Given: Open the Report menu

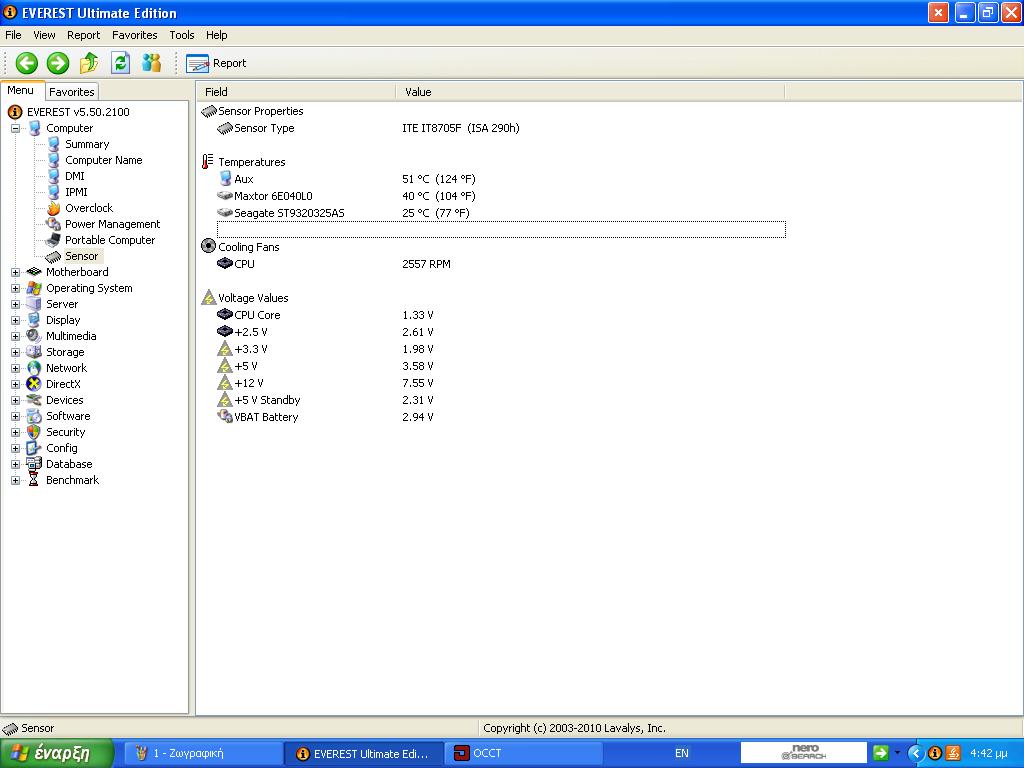Looking at the screenshot, I should click(x=84, y=35).
